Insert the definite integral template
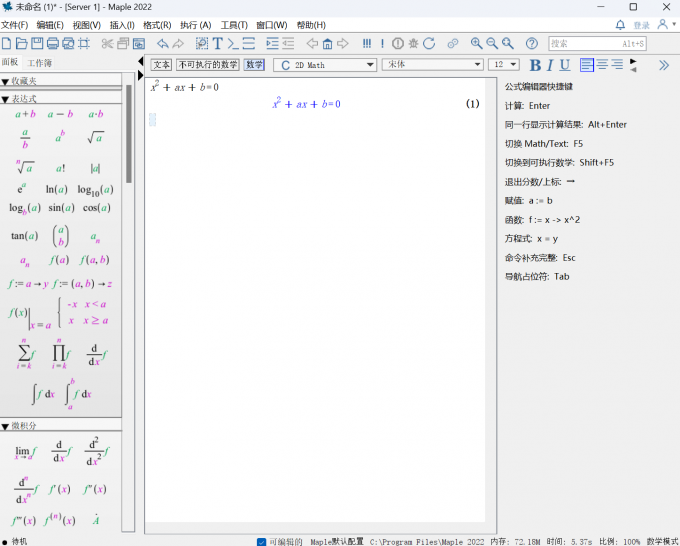Viewport: 680px width, 546px height. click(x=77, y=394)
